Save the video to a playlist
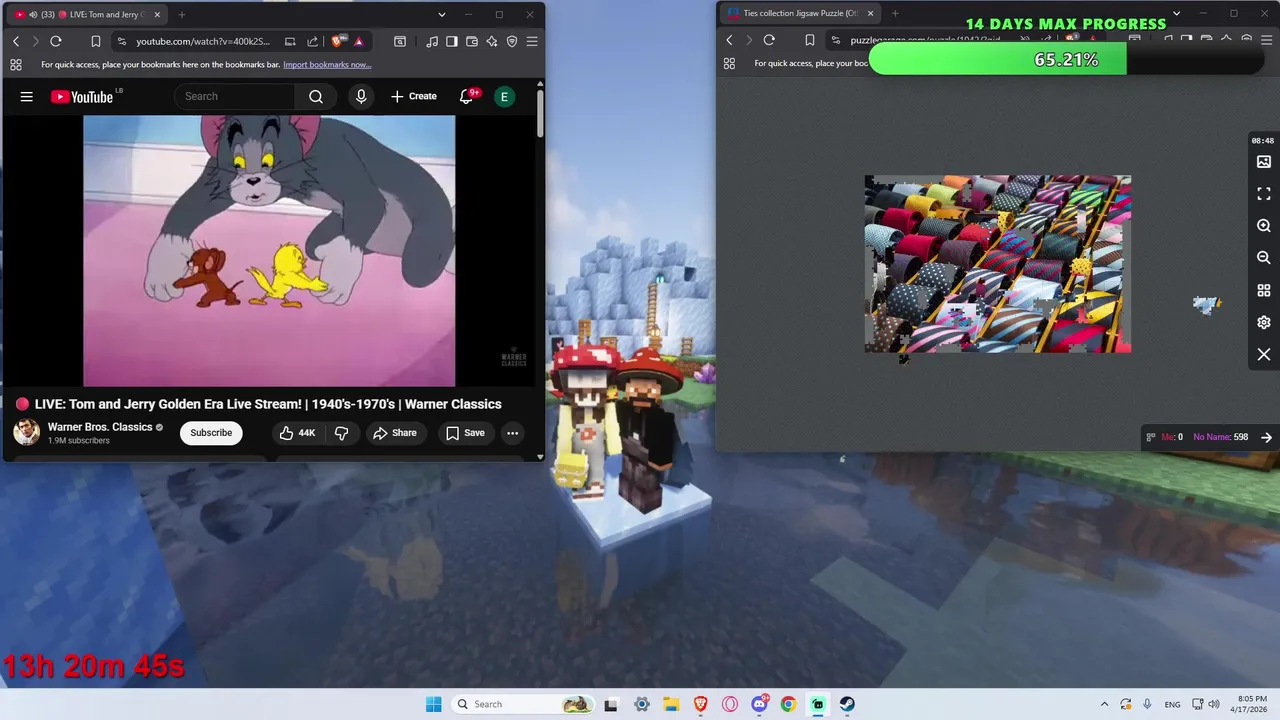Viewport: 1280px width, 720px height. tap(465, 433)
